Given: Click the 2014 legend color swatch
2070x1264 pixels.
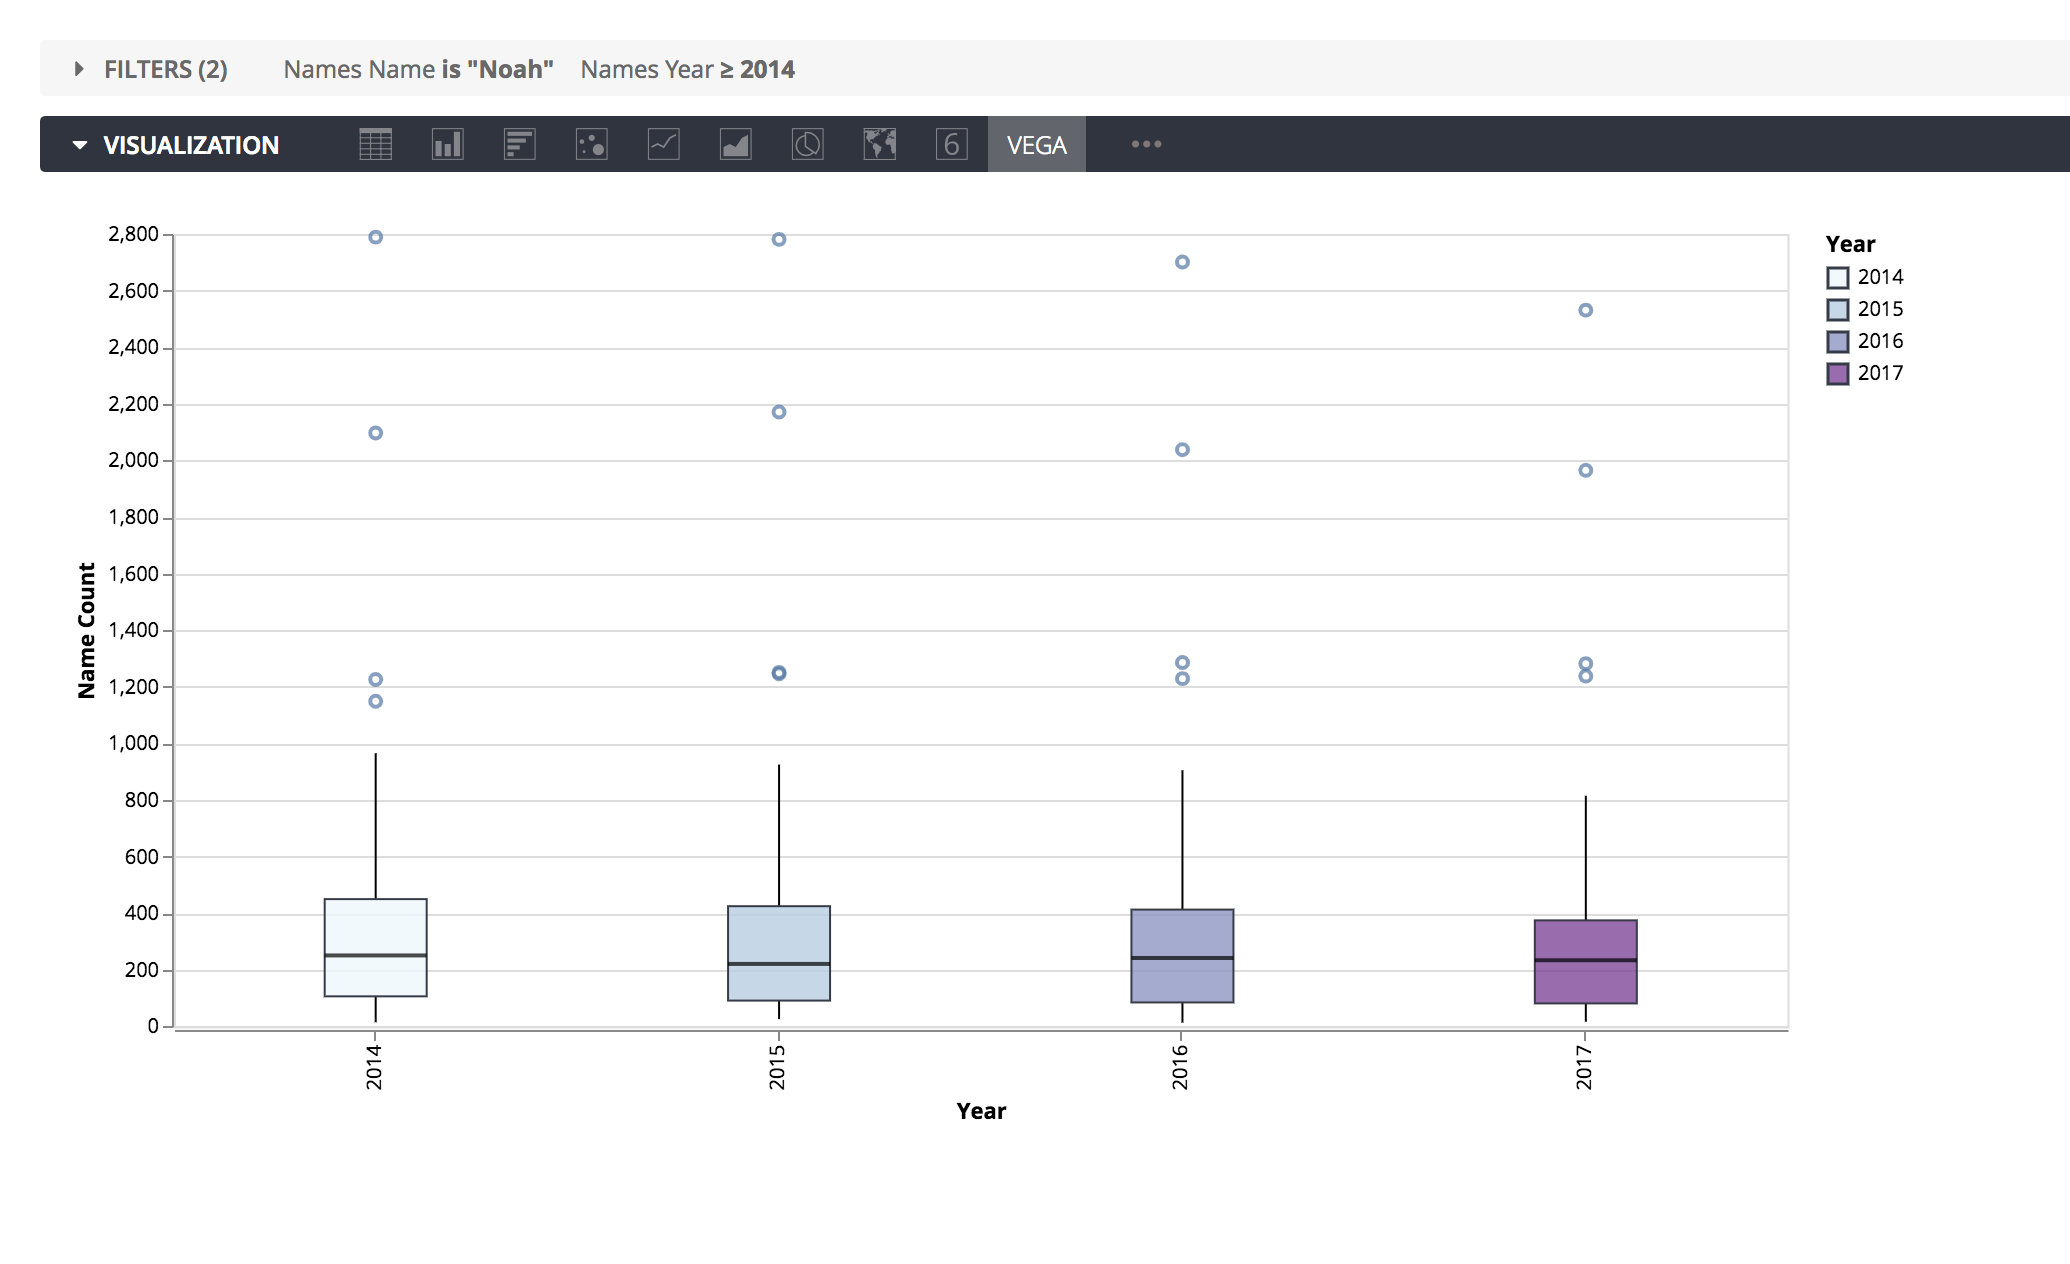Looking at the screenshot, I should tap(1837, 277).
